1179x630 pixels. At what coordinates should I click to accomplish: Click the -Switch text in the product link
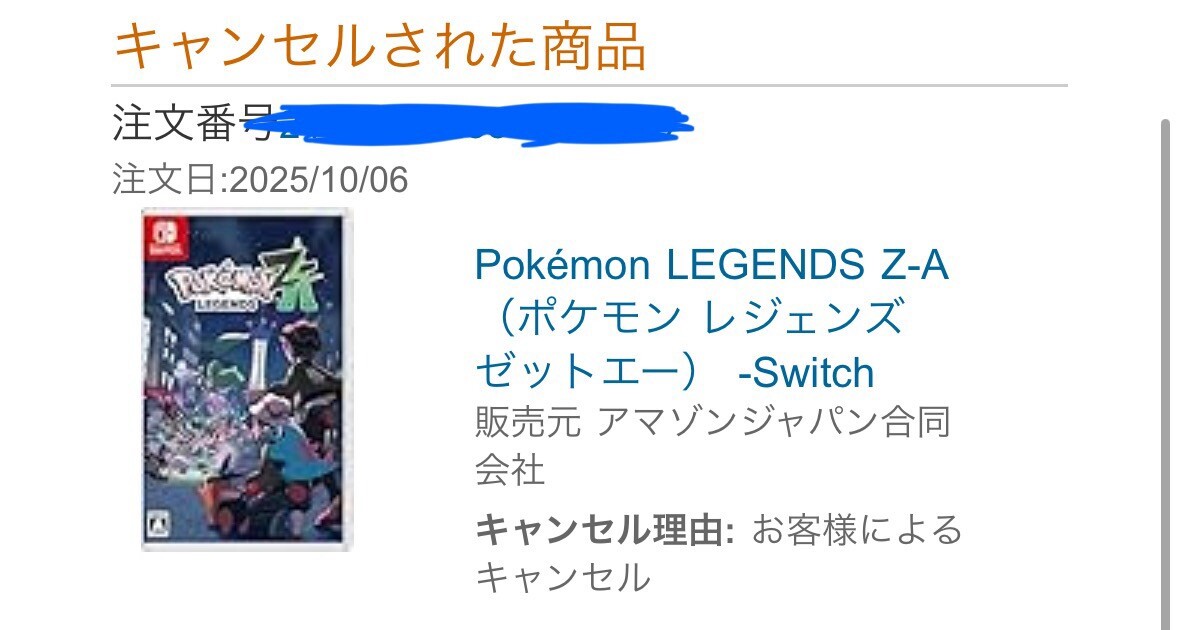click(x=806, y=373)
